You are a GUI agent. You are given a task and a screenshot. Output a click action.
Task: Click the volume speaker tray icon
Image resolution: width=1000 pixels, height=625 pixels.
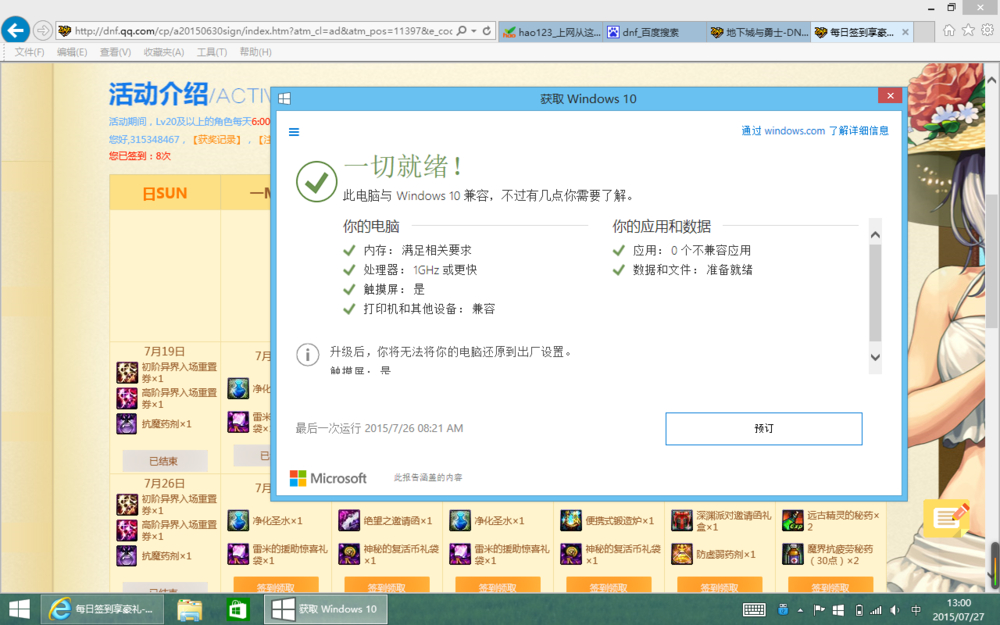pos(895,610)
